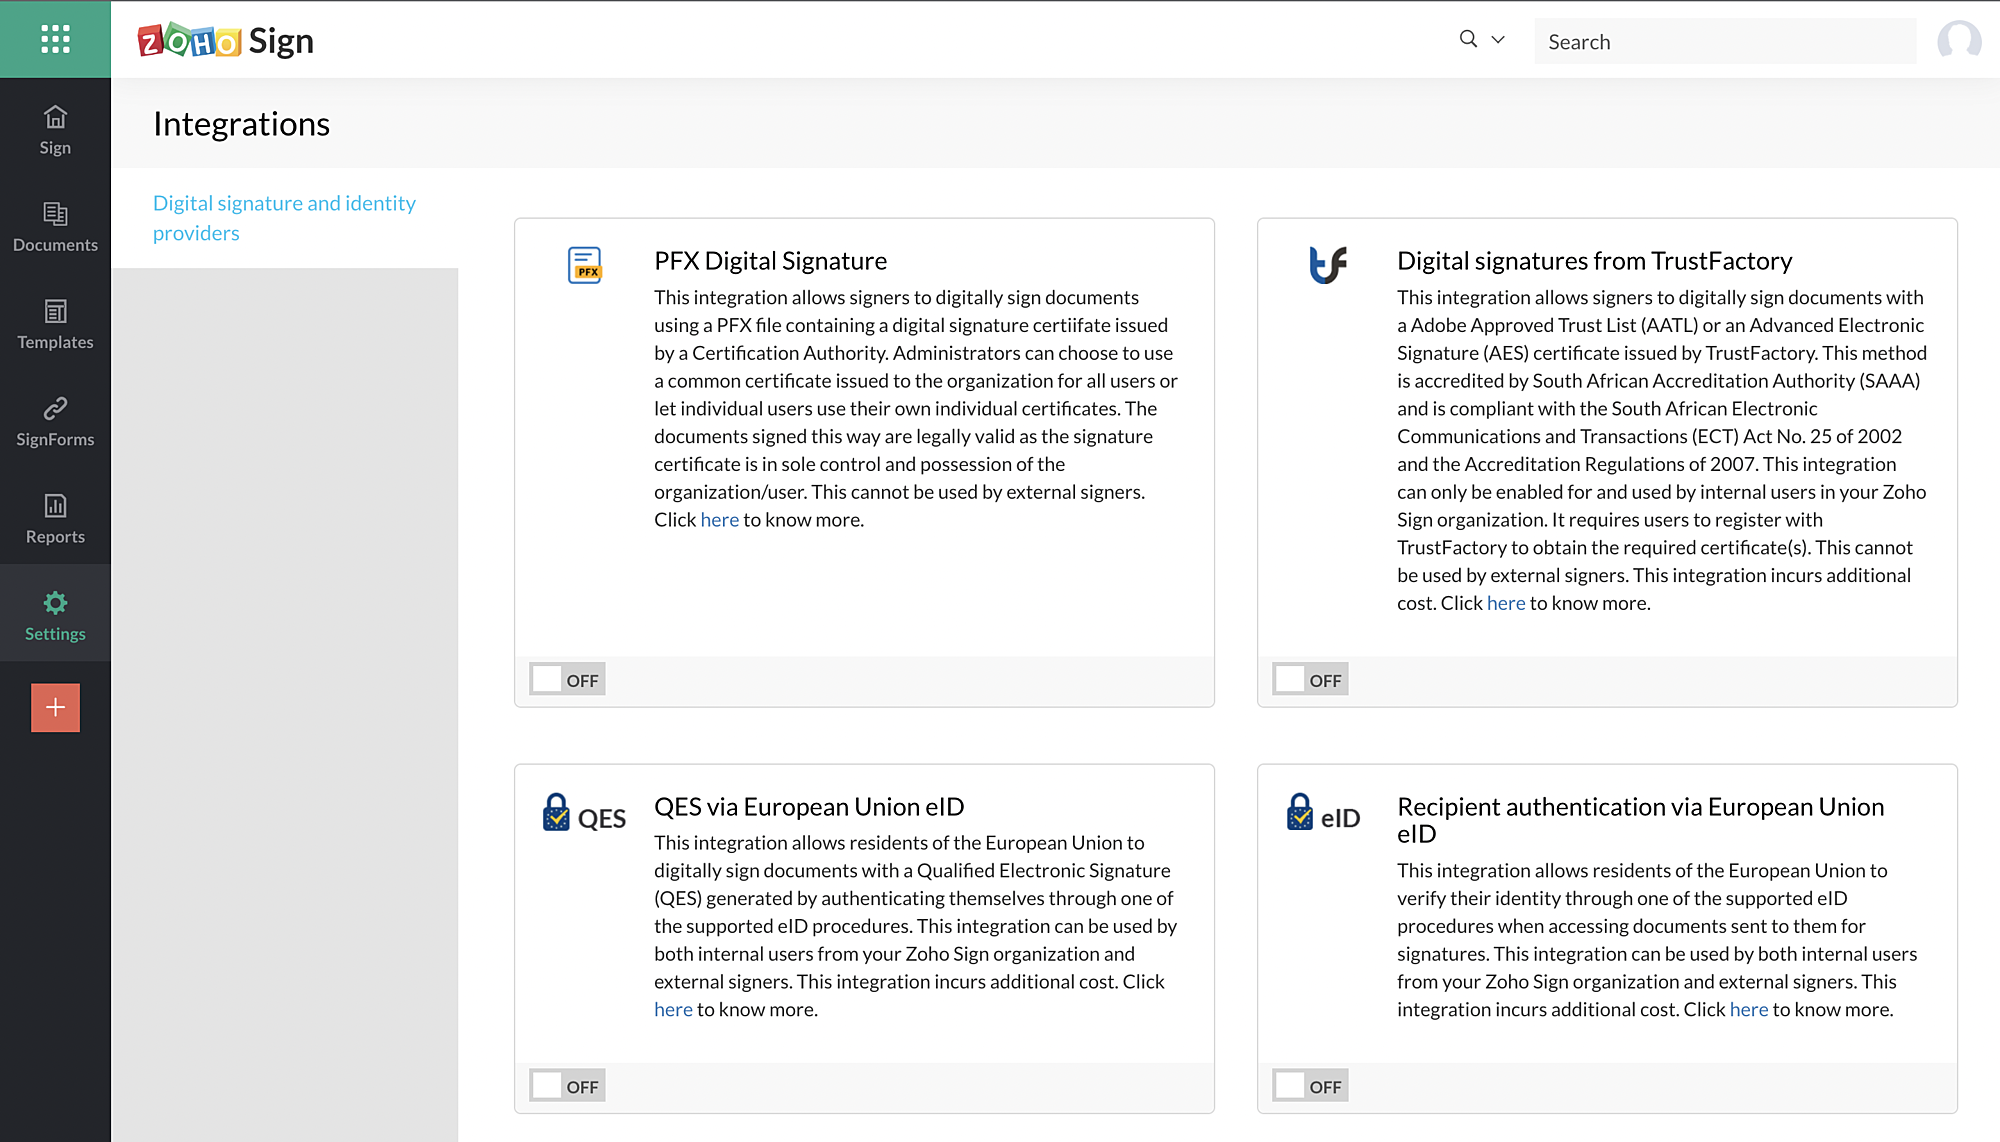Open the 'here' link in PFX description

[719, 520]
